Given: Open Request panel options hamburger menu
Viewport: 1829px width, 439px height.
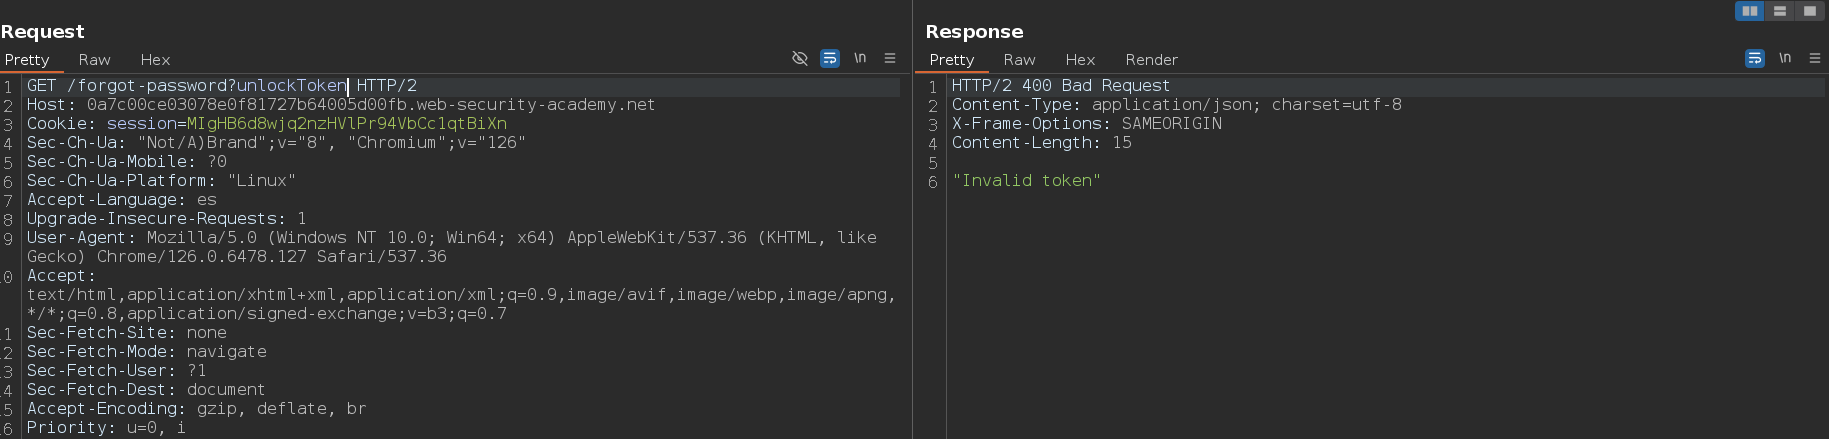Looking at the screenshot, I should 890,59.
